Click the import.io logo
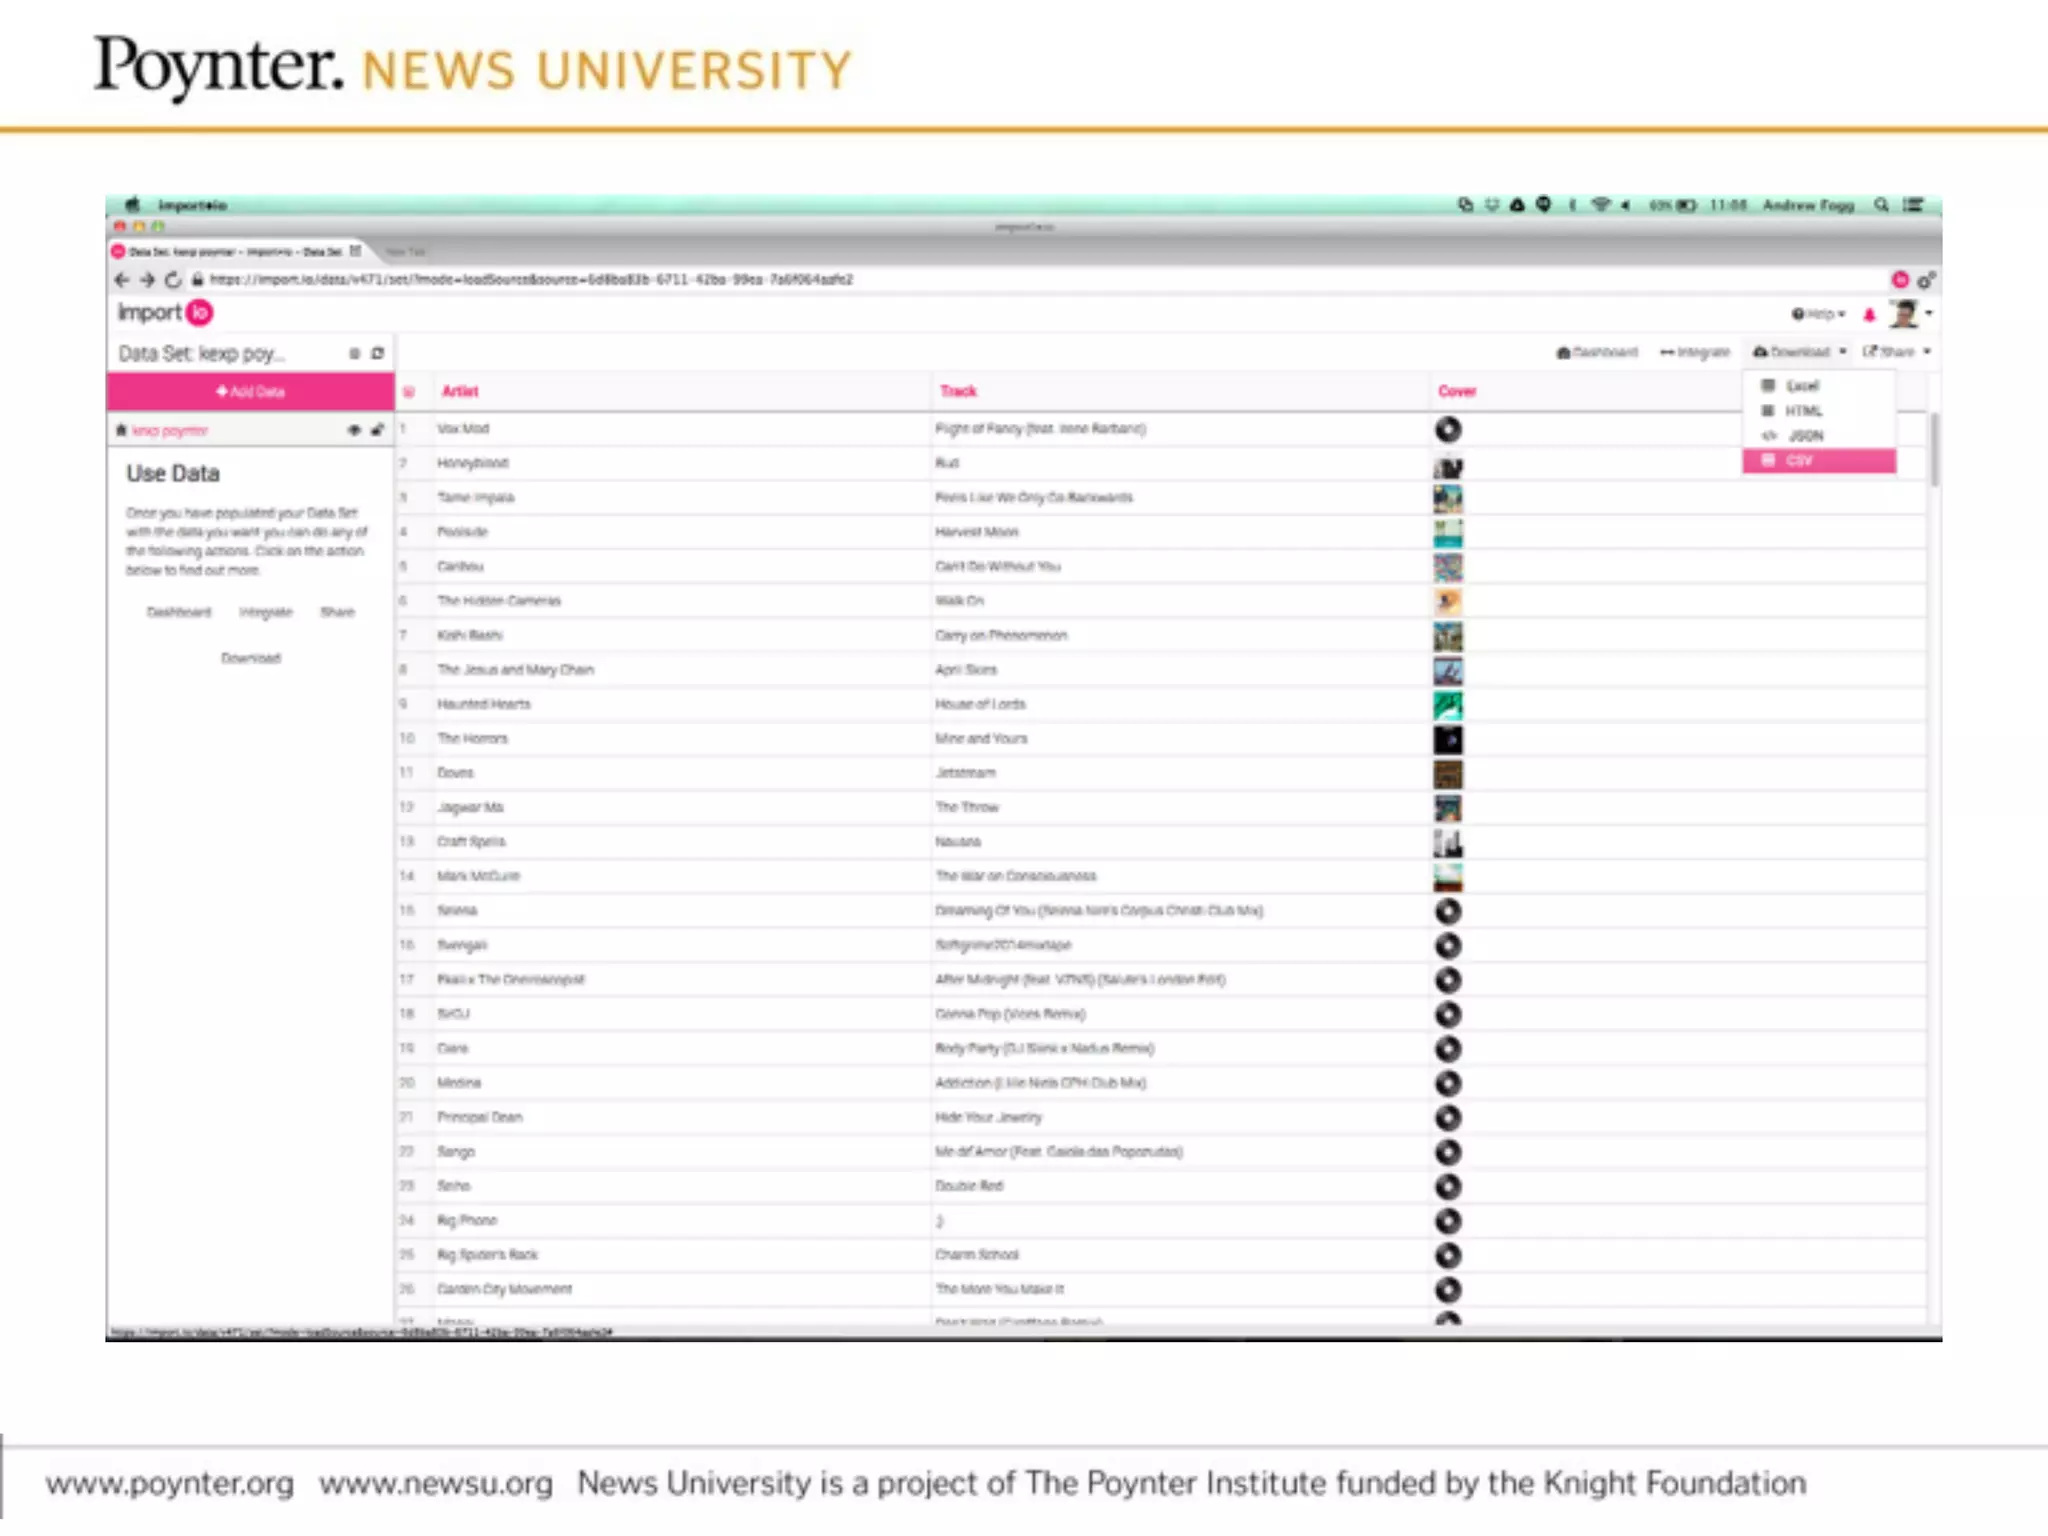Image resolution: width=2048 pixels, height=1536 pixels. point(165,313)
